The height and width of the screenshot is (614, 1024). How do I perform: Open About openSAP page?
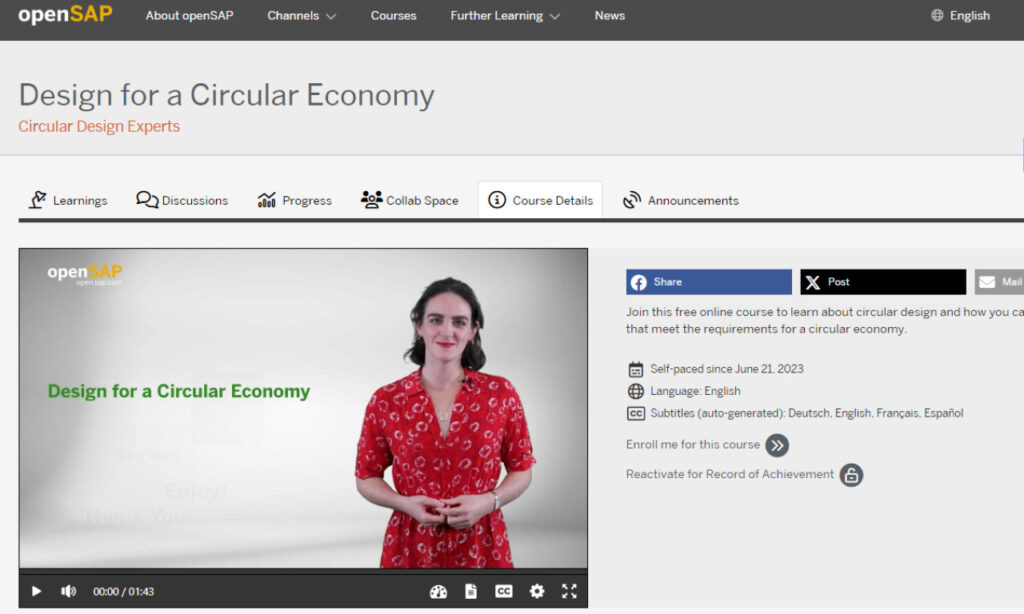189,16
